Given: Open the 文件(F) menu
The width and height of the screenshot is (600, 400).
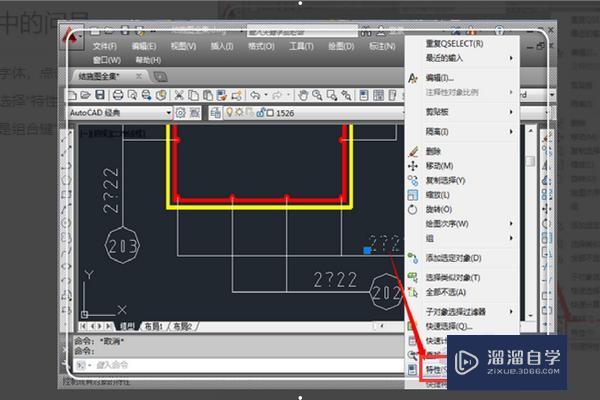Looking at the screenshot, I should [x=104, y=46].
